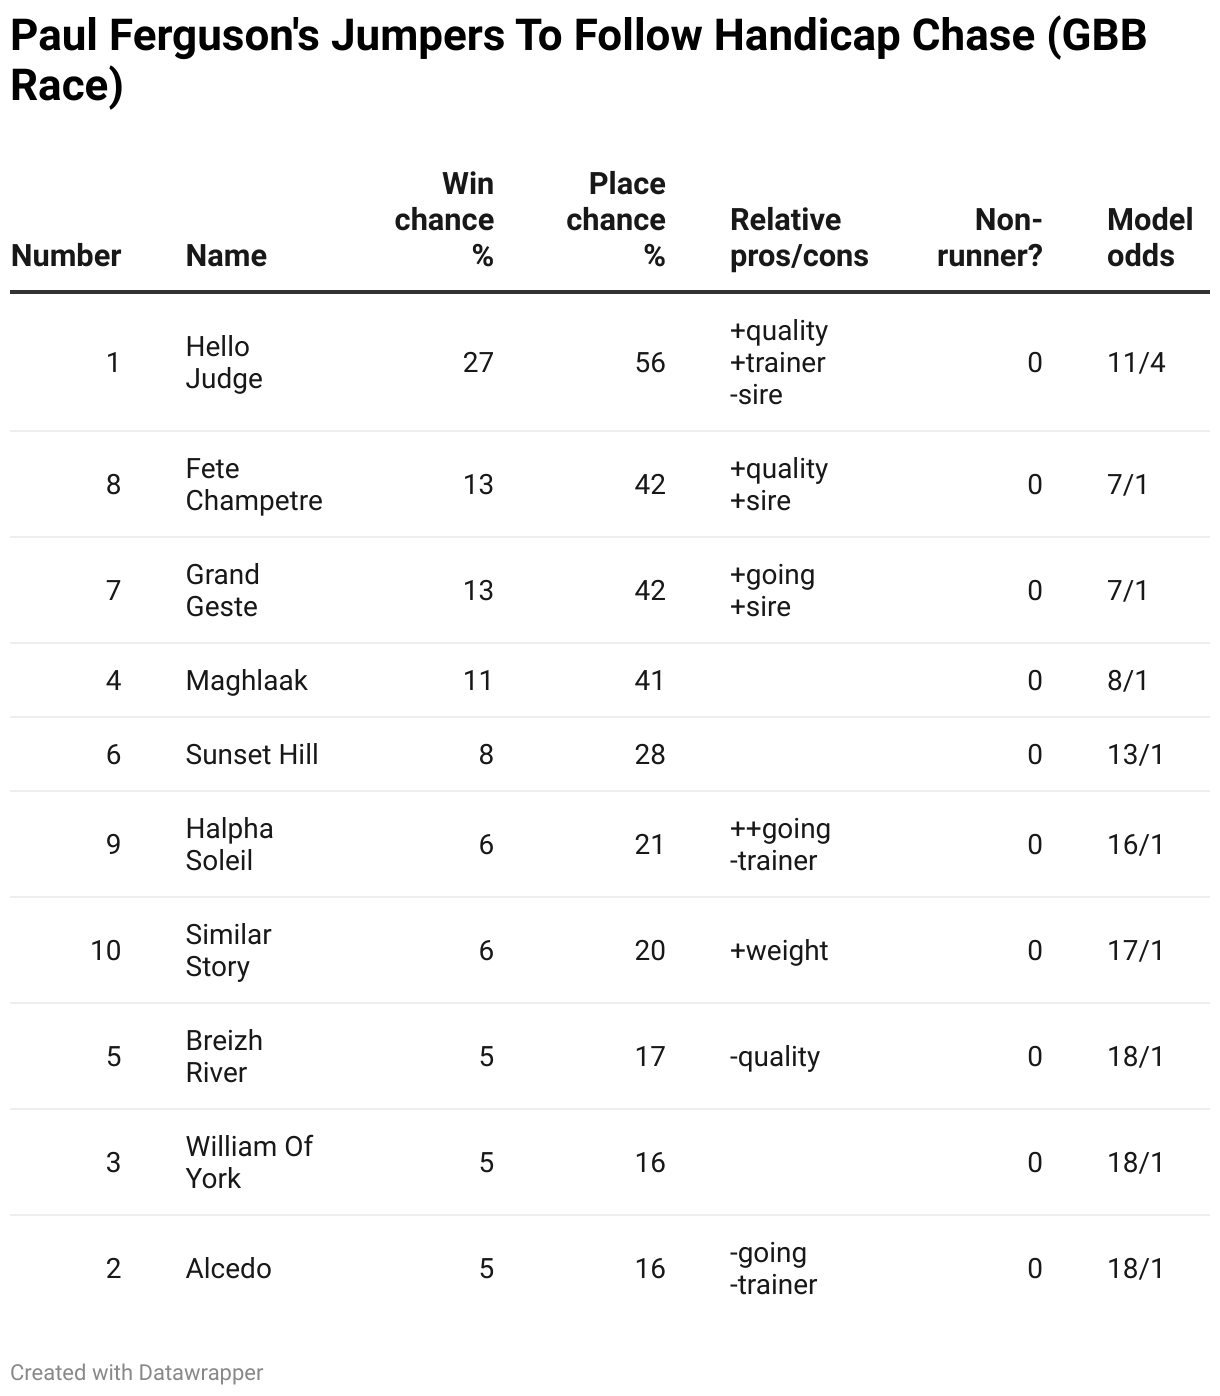Select the William Of York name cell

249,1163
